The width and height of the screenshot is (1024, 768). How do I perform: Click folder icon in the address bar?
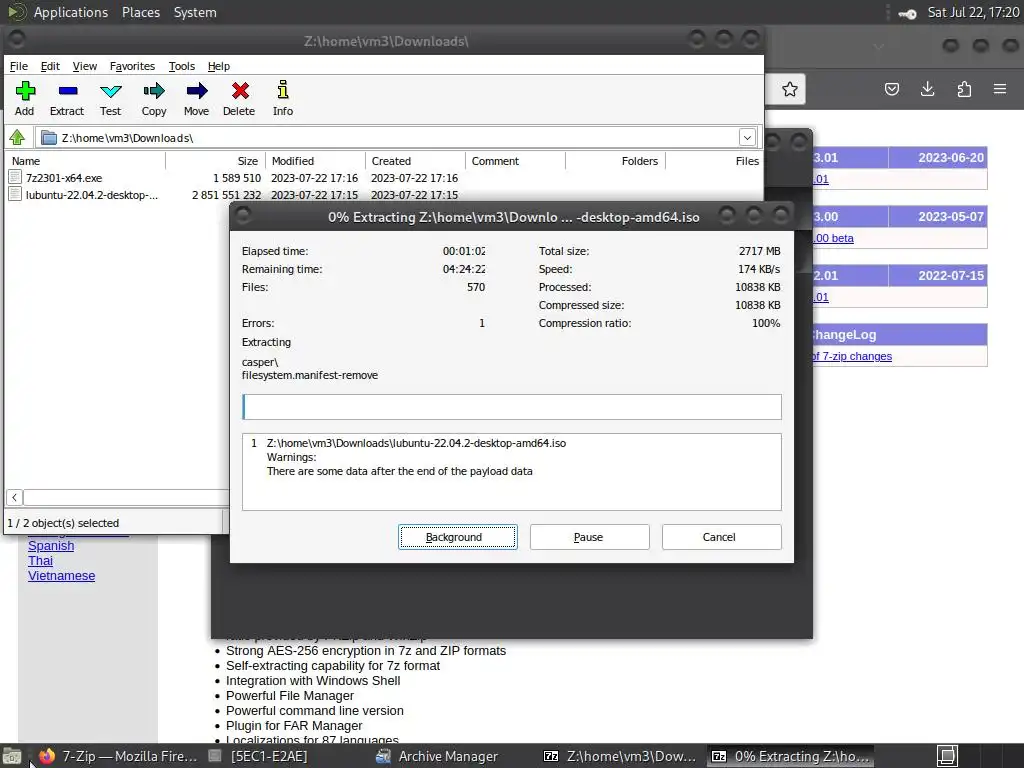click(x=48, y=138)
